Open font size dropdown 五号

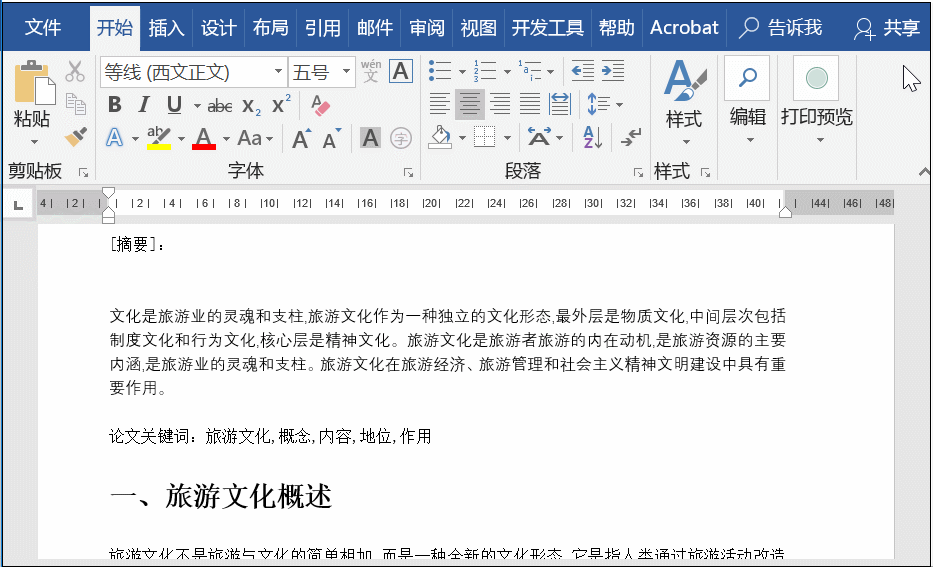point(346,71)
